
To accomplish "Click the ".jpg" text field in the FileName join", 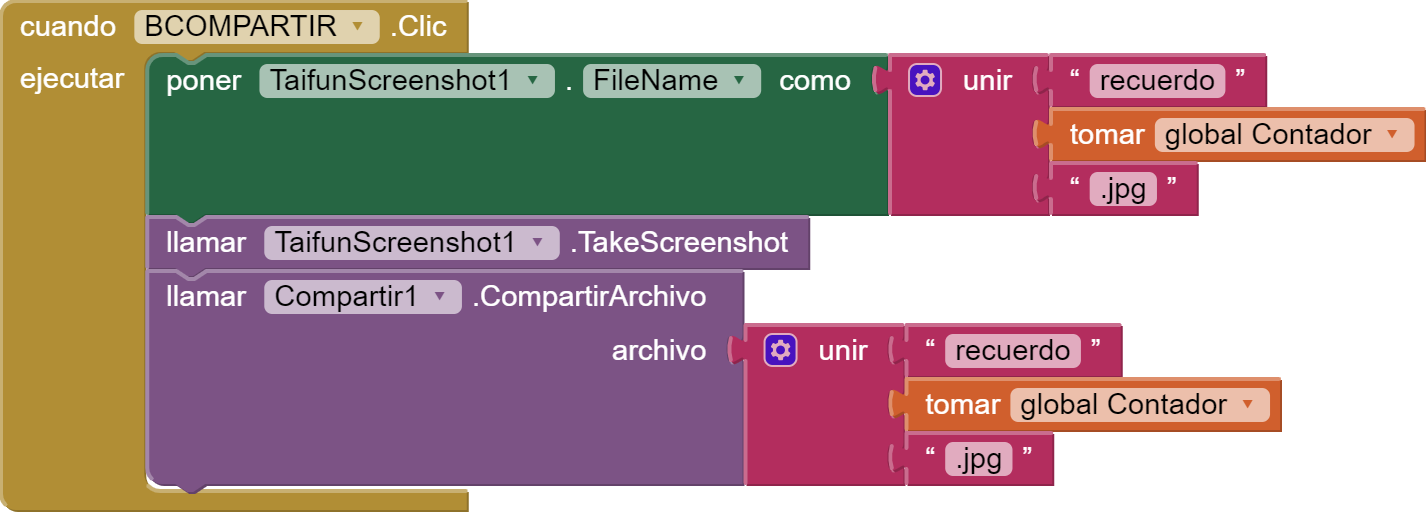I will [1123, 188].
